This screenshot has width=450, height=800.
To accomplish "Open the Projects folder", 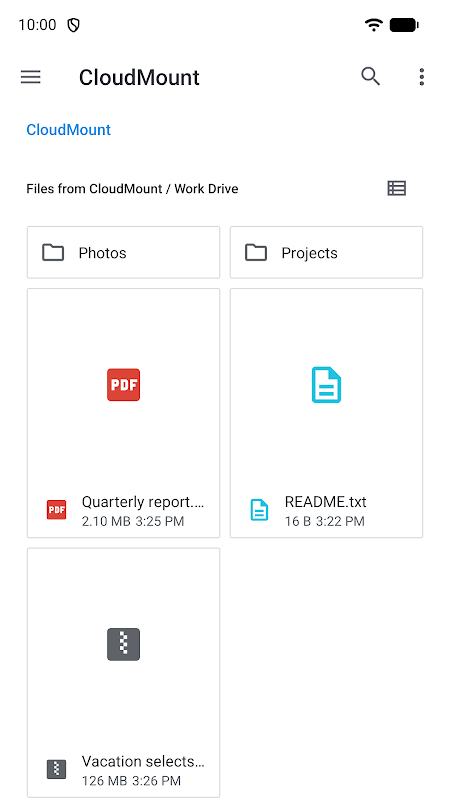I will point(327,253).
